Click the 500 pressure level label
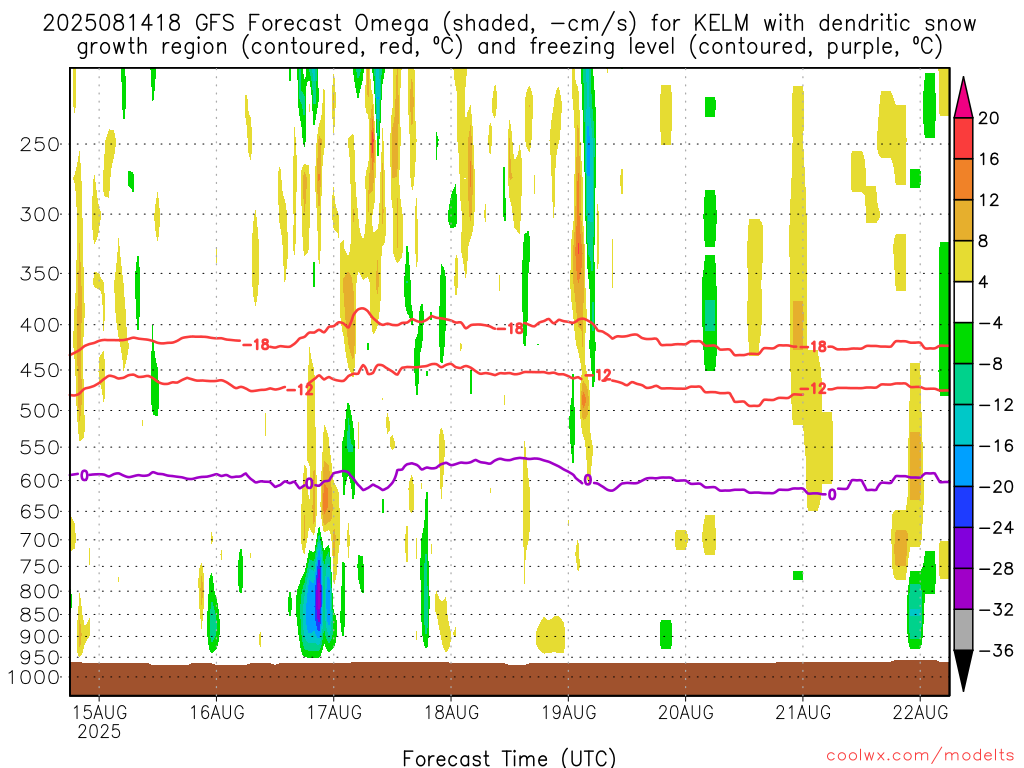 coord(40,411)
